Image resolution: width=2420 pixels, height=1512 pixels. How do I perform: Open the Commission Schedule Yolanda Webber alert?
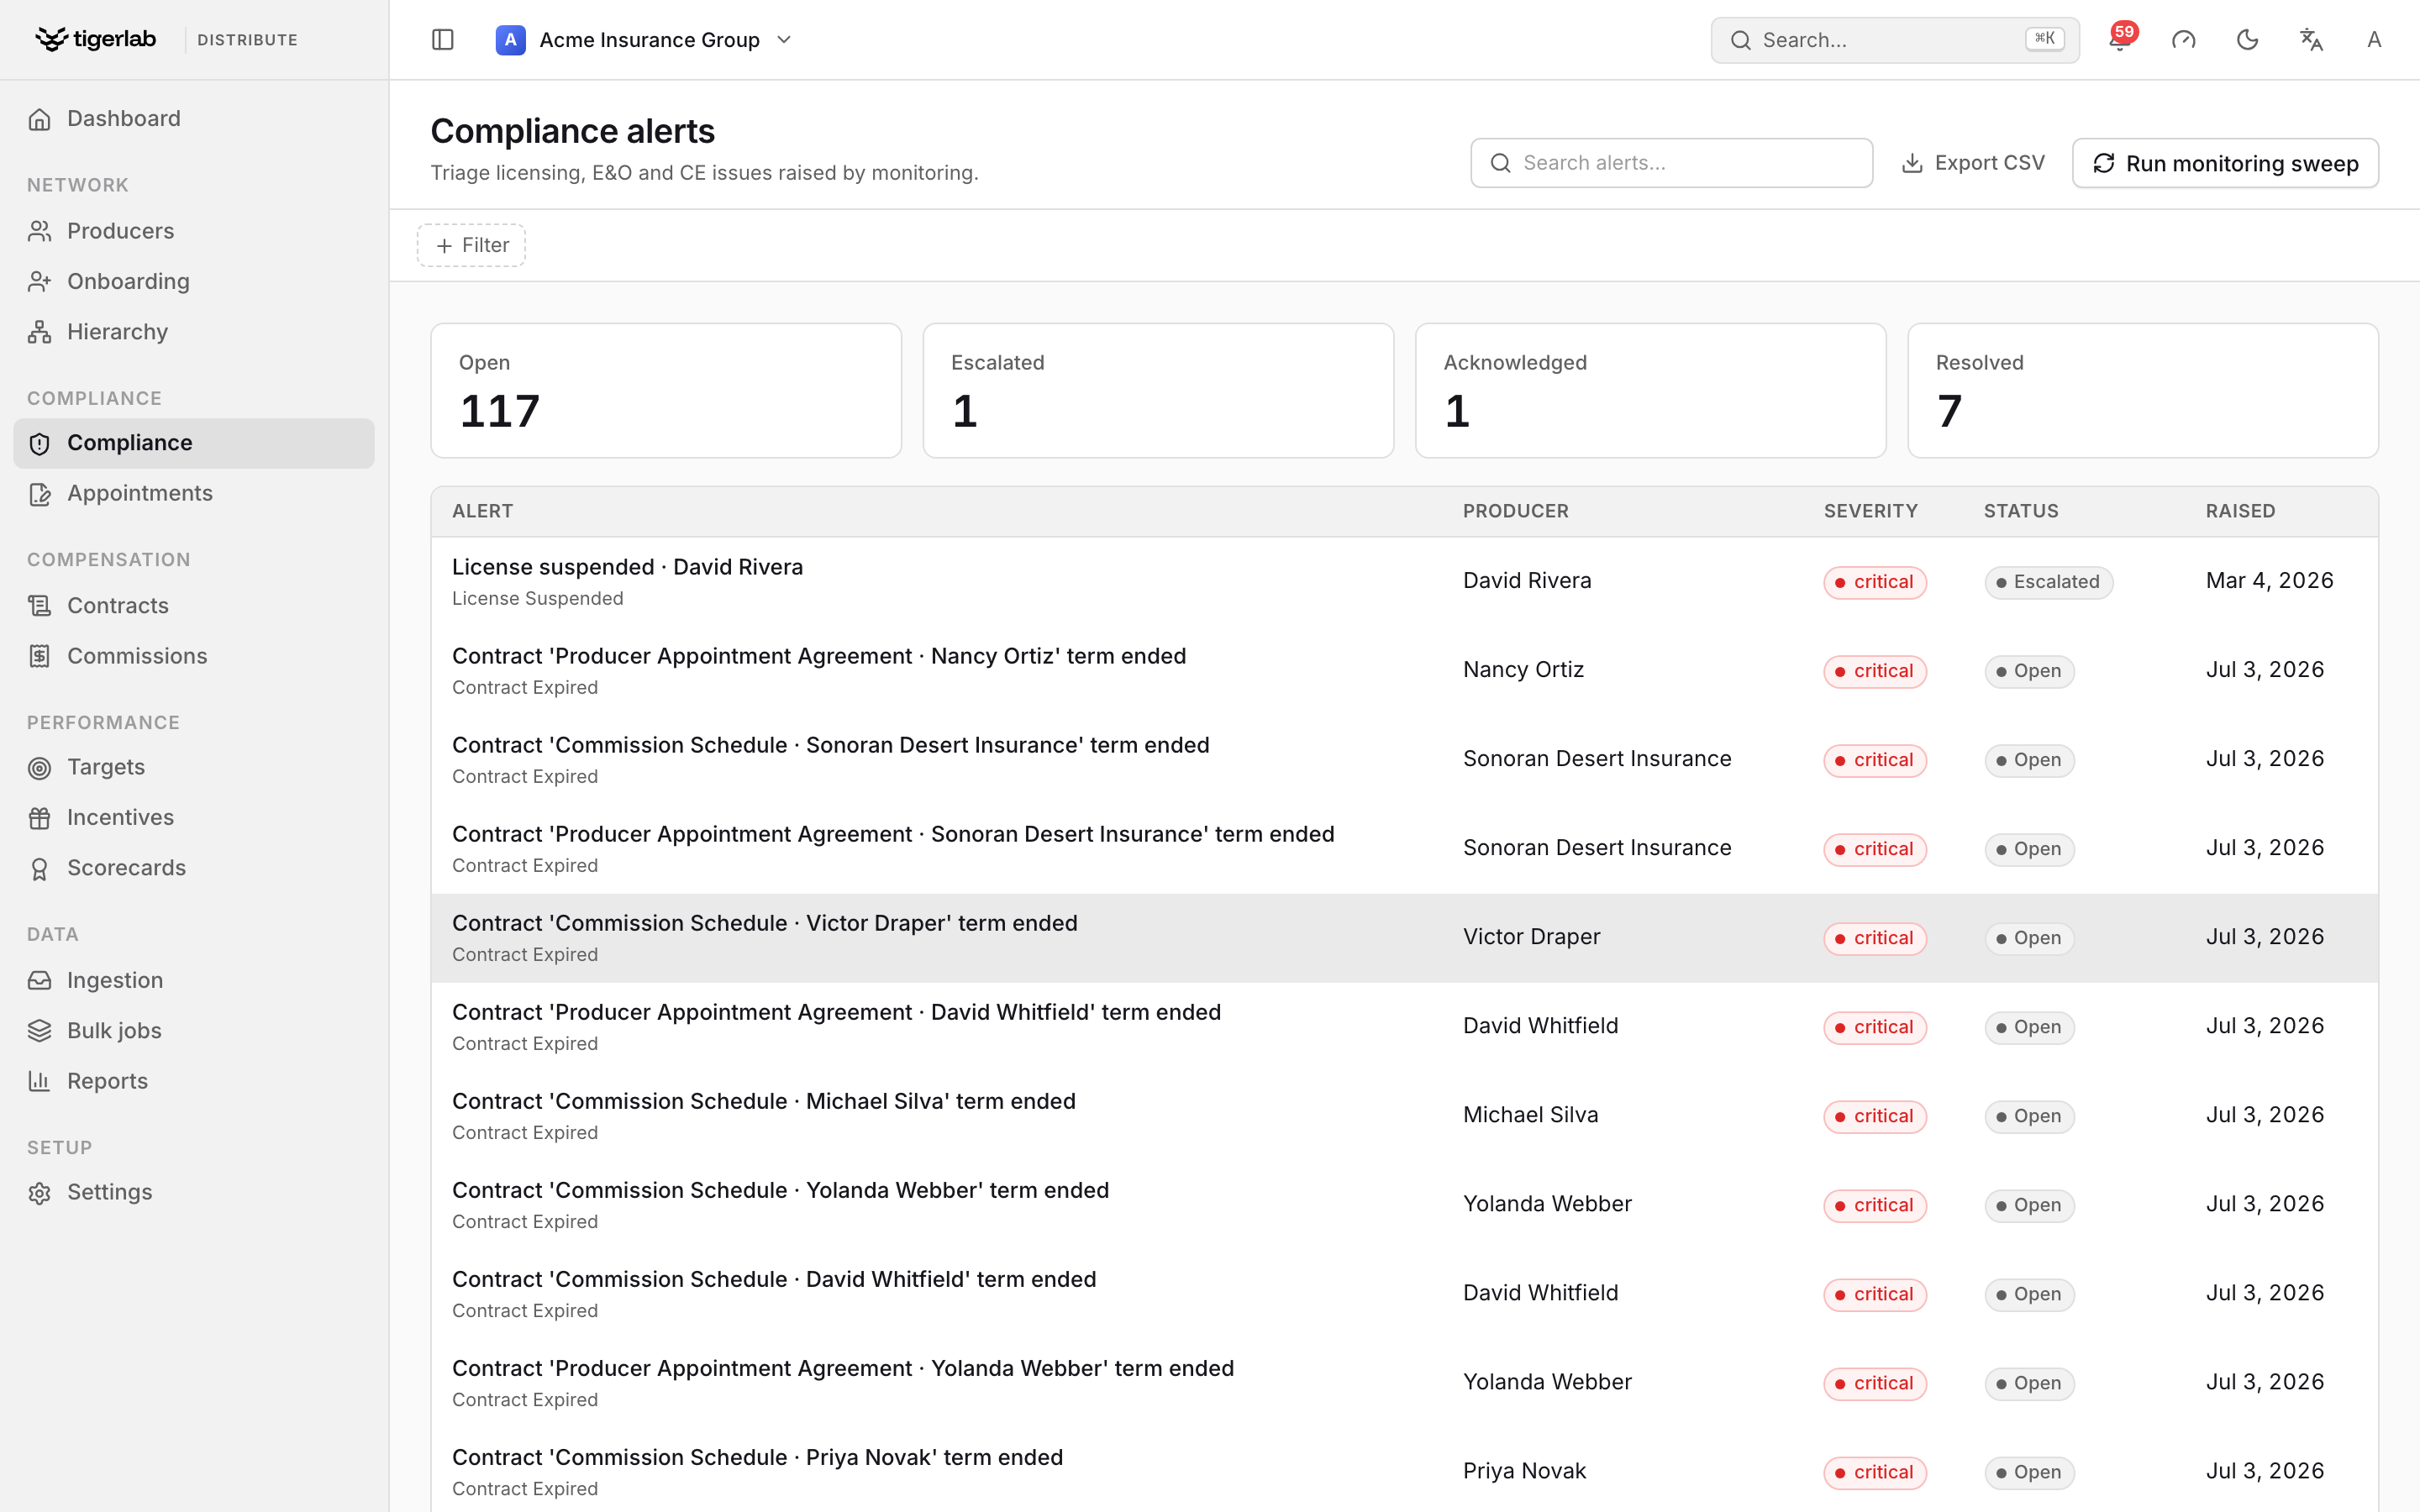(1404, 1205)
